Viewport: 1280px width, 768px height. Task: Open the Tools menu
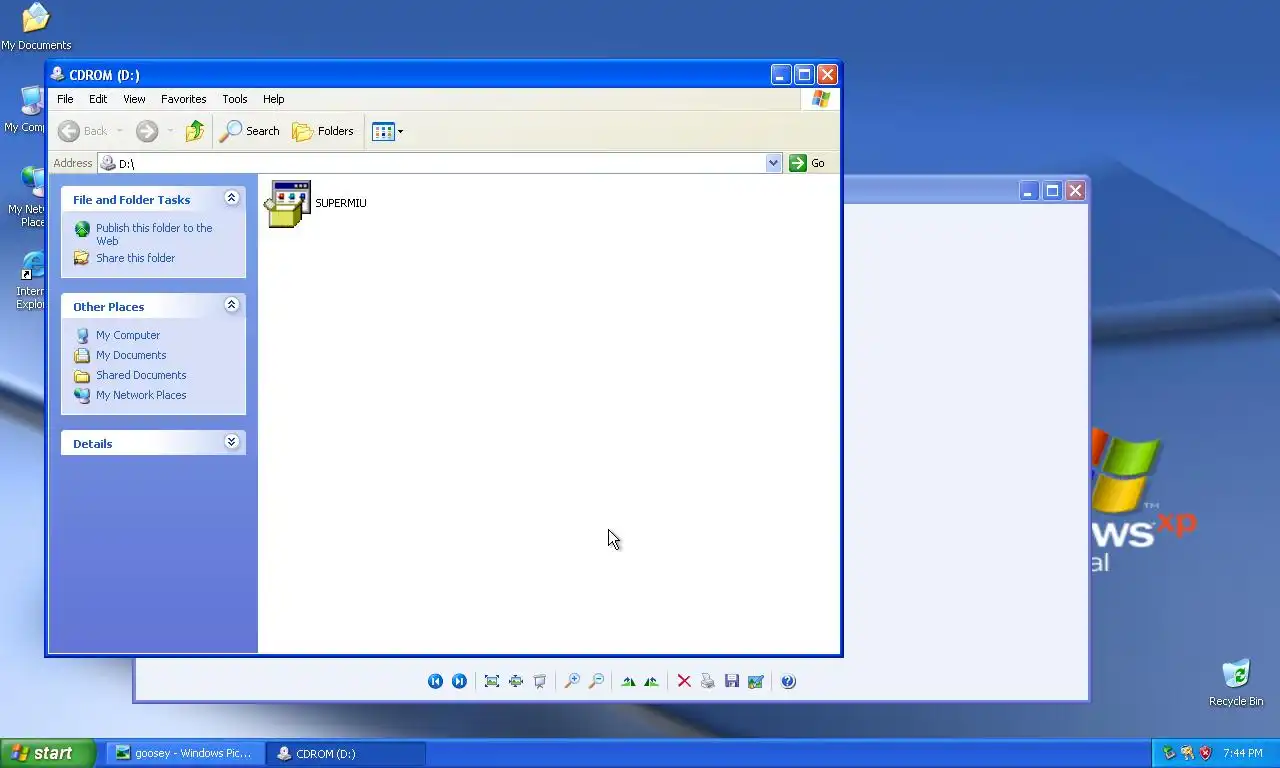tap(235, 99)
